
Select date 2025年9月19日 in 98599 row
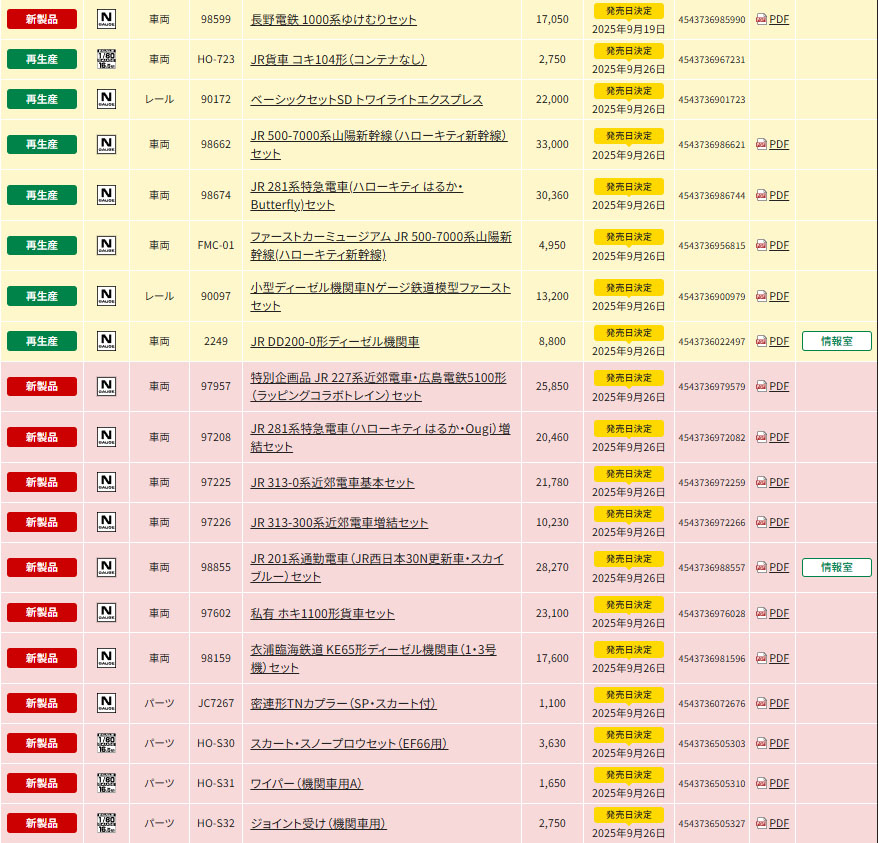[628, 29]
